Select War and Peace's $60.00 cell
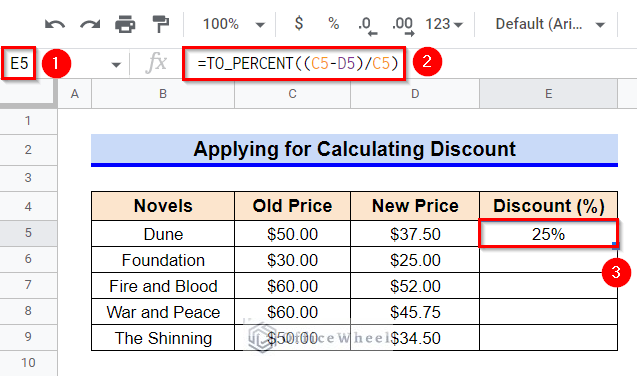Image resolution: width=637 pixels, height=376 pixels. [292, 312]
